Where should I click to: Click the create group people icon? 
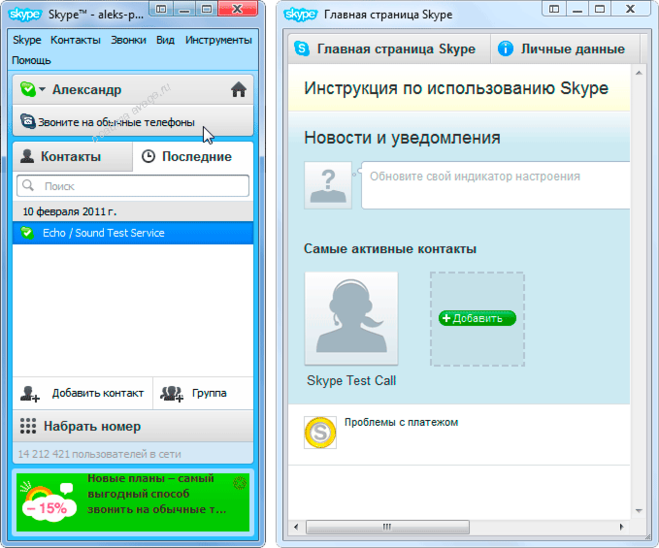[171, 394]
